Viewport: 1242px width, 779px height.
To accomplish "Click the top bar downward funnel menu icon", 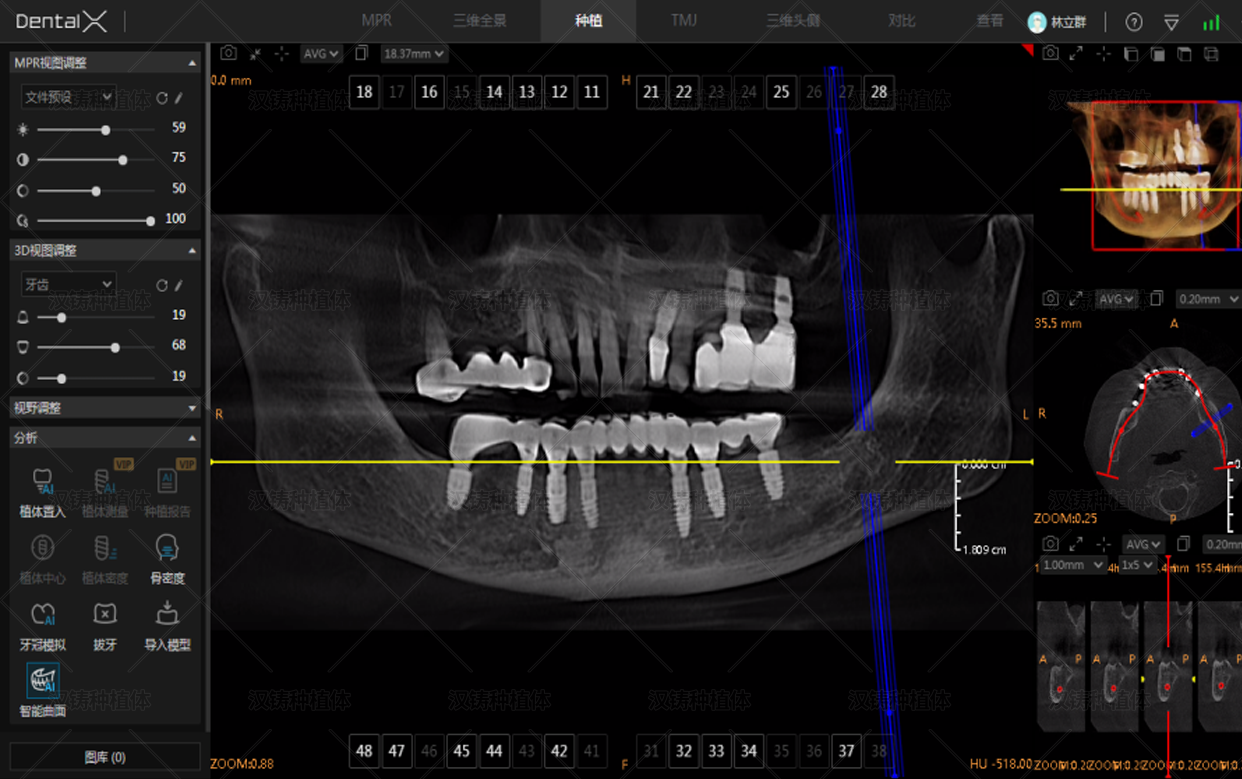I will tap(1172, 22).
